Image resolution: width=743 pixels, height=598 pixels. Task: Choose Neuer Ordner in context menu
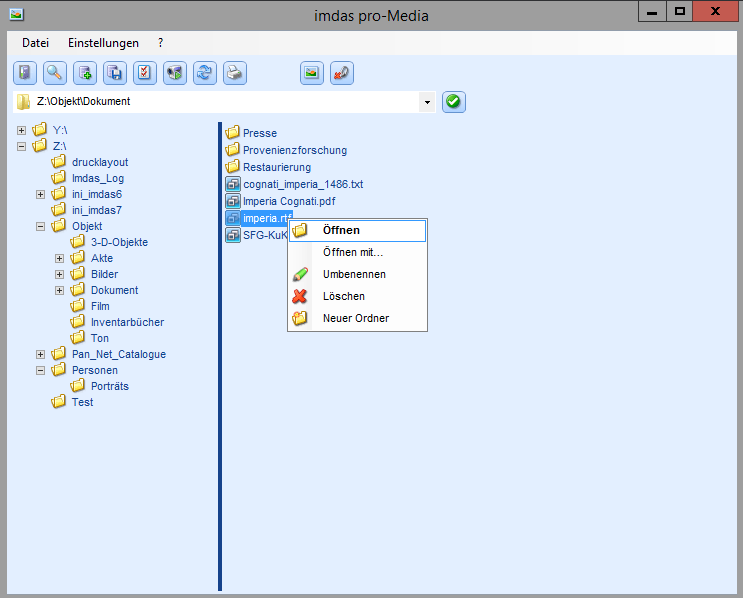tap(357, 318)
